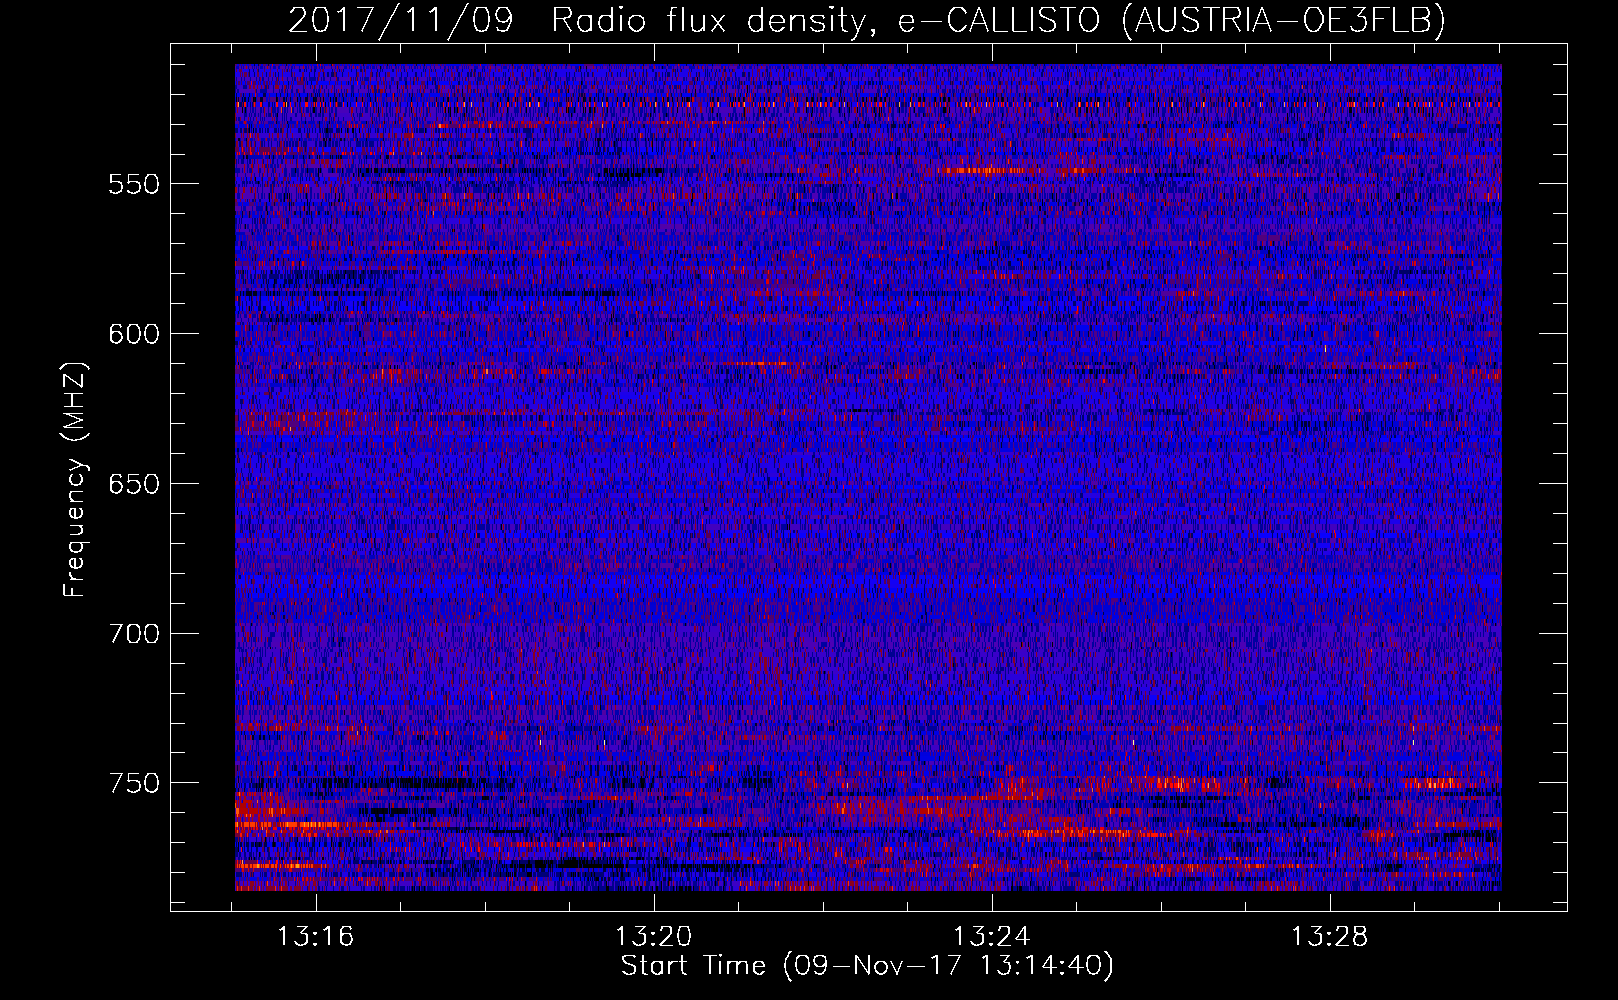Click the 13:28 time tick label
Viewport: 1618px width, 1000px height.
click(1330, 937)
